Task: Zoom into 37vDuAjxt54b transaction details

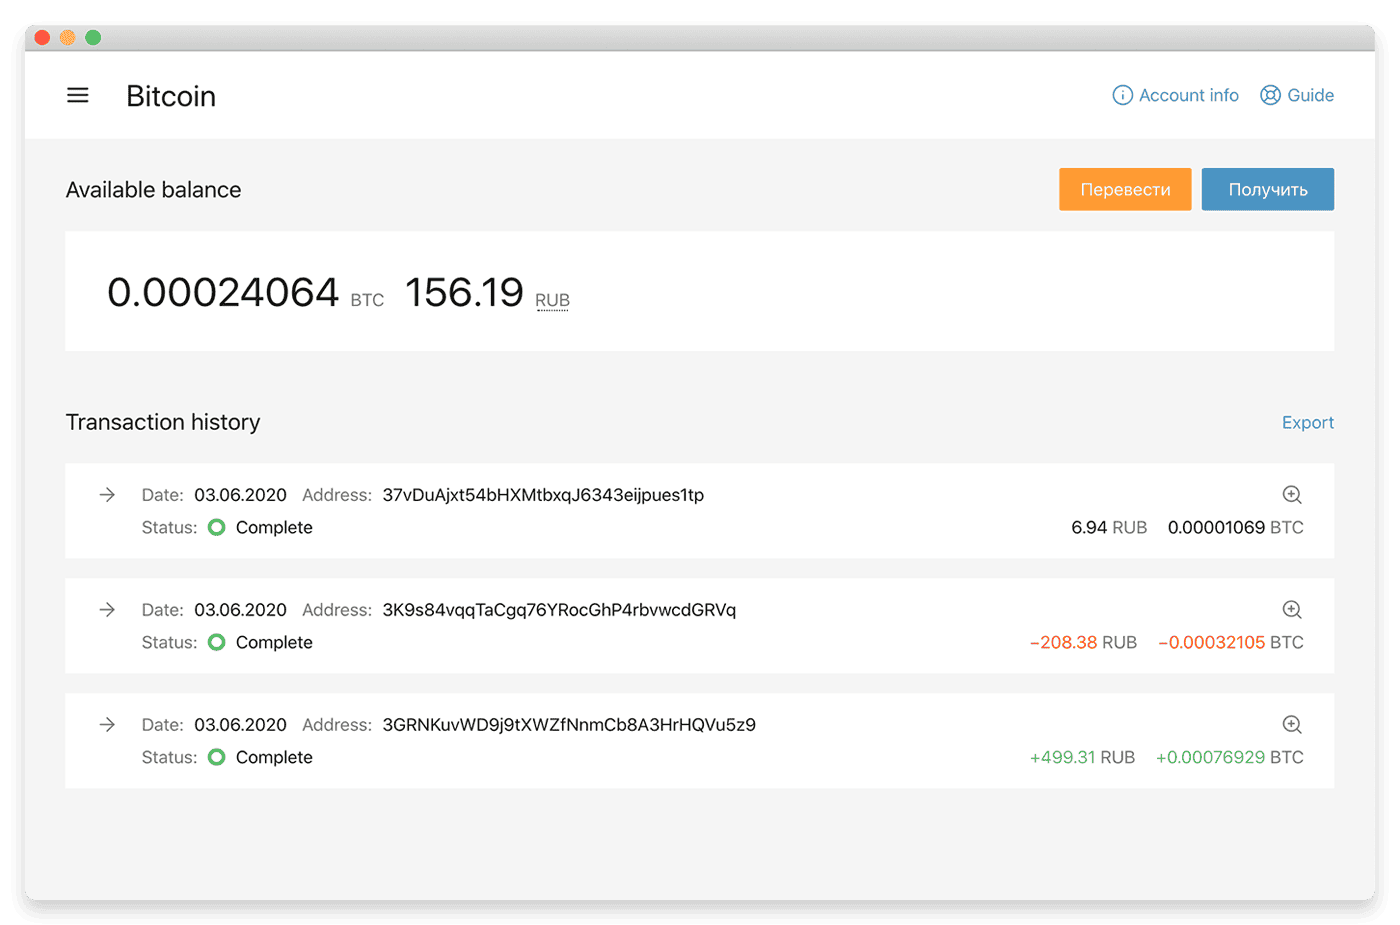Action: click(1292, 494)
